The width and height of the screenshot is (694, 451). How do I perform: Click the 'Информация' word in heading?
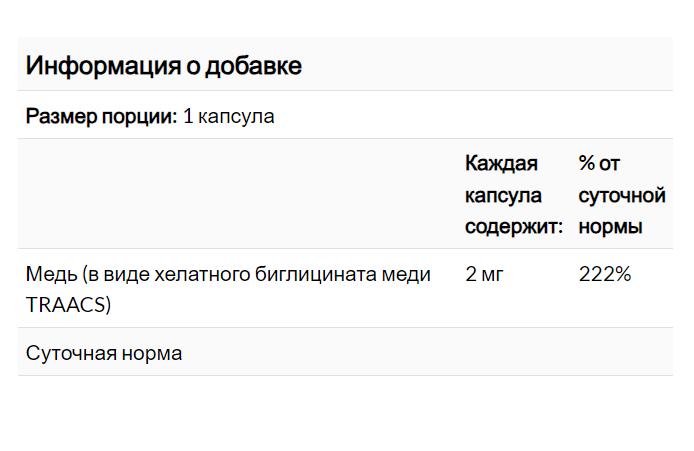tap(103, 66)
